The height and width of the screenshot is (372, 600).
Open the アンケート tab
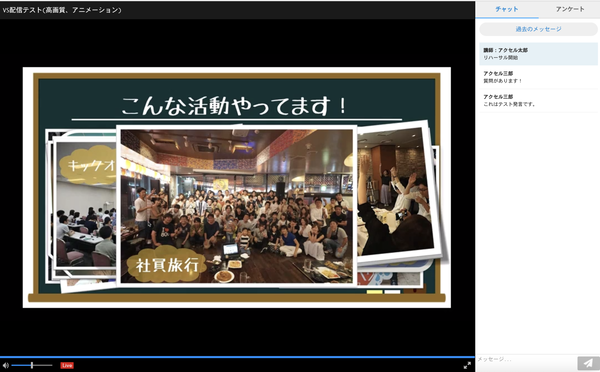(x=569, y=9)
